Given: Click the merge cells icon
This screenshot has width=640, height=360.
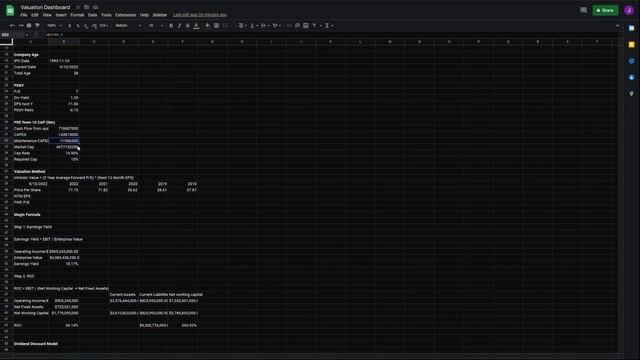Looking at the screenshot, I should [x=225, y=26].
